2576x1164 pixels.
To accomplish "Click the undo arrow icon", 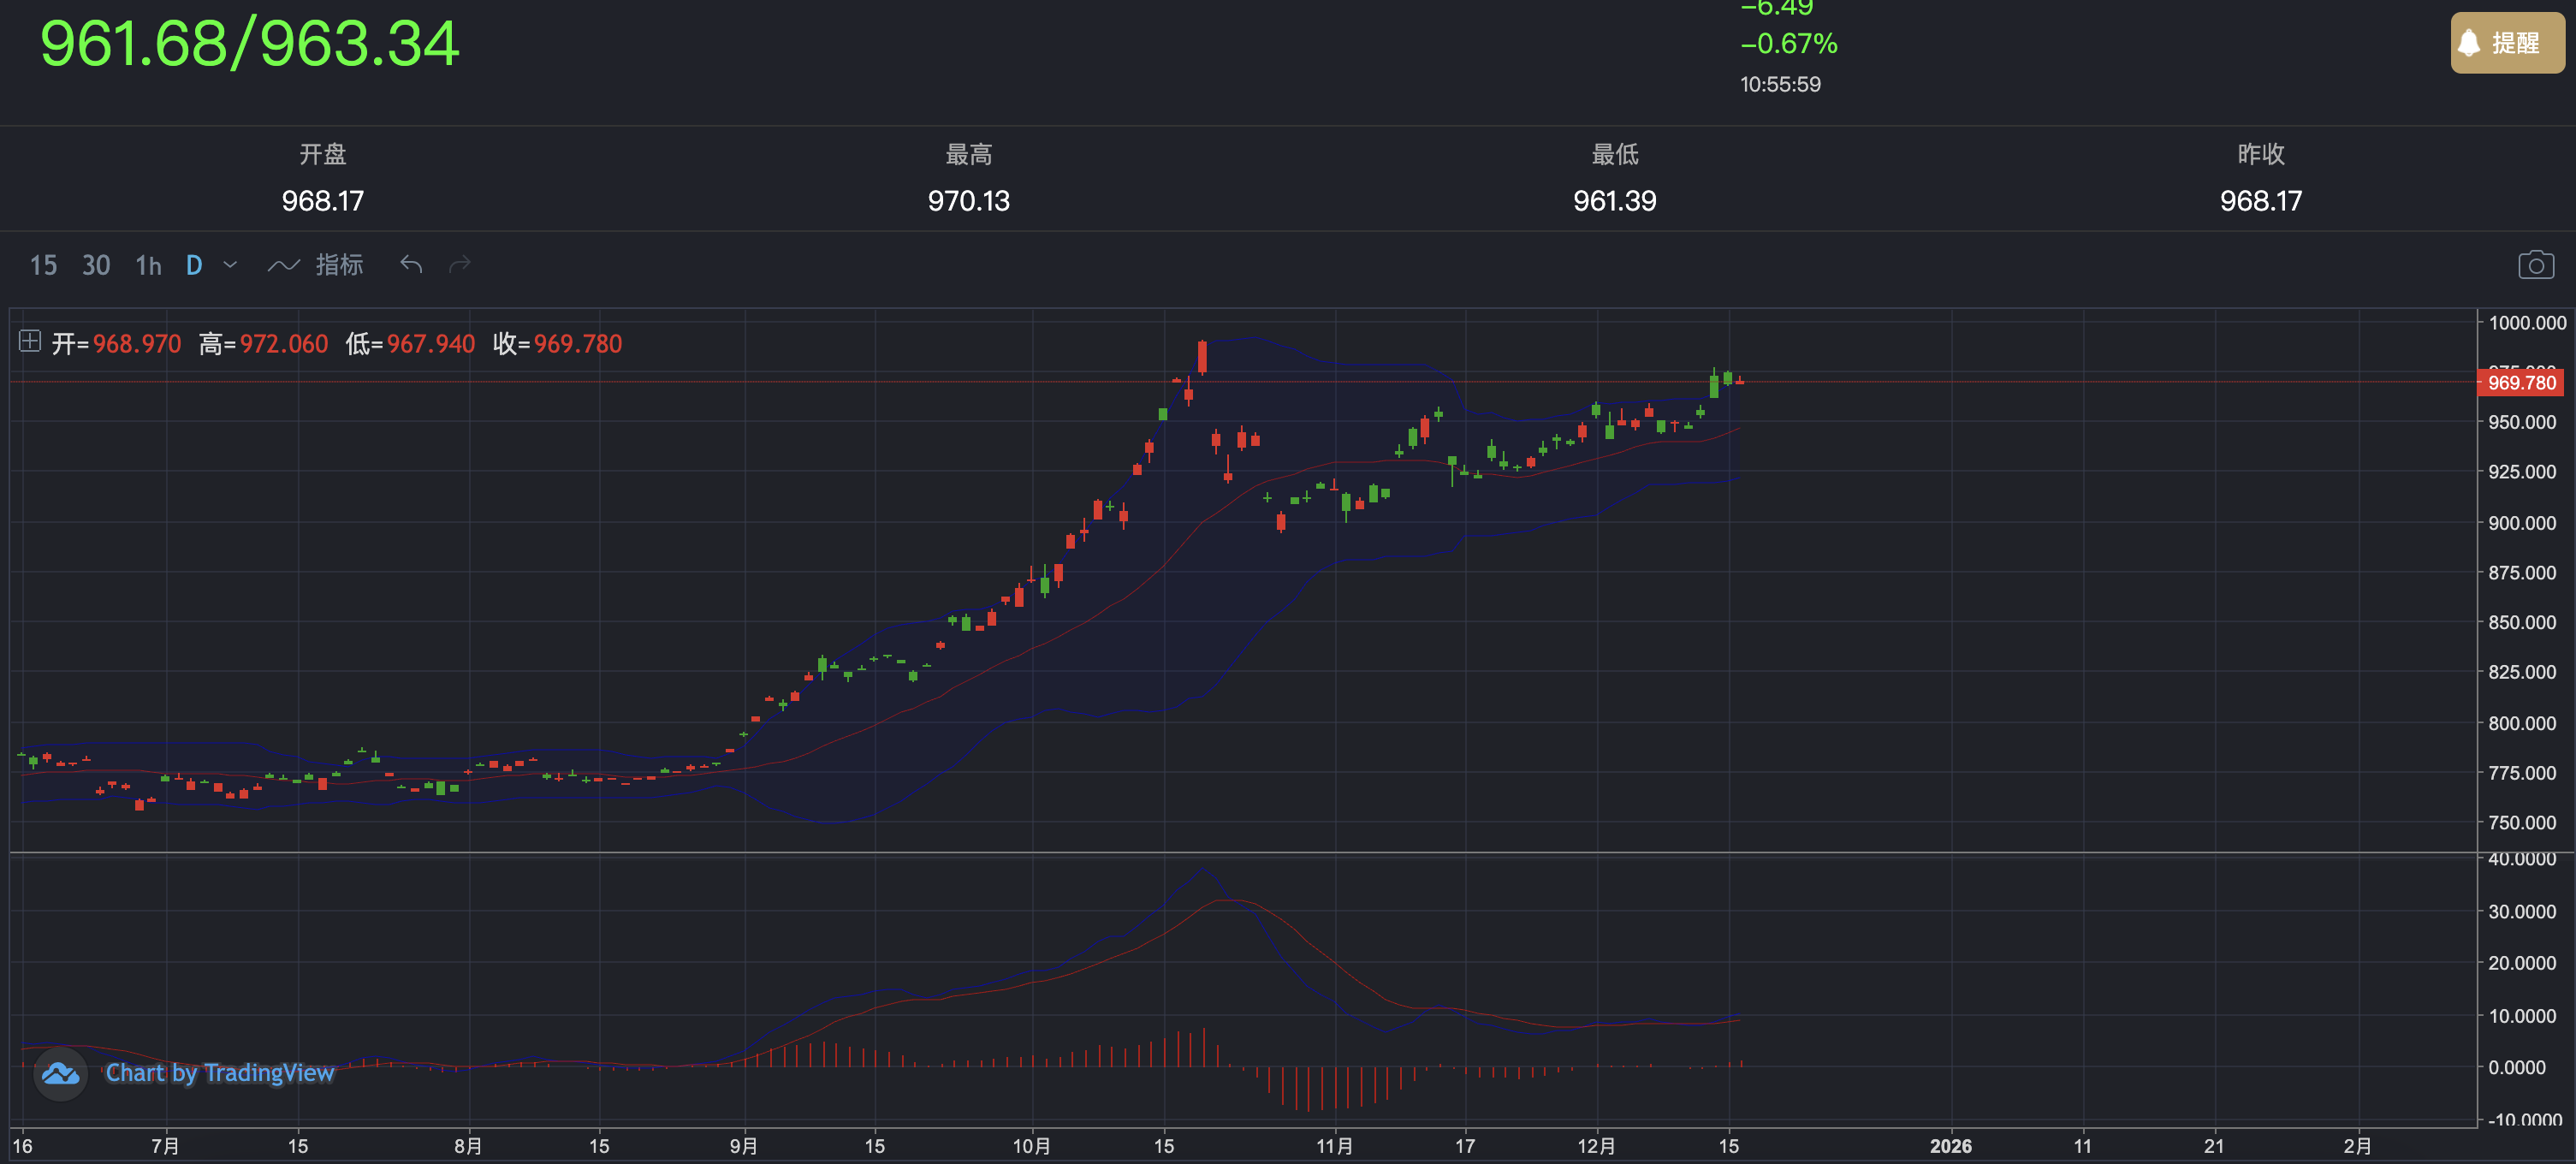I will click(x=410, y=264).
